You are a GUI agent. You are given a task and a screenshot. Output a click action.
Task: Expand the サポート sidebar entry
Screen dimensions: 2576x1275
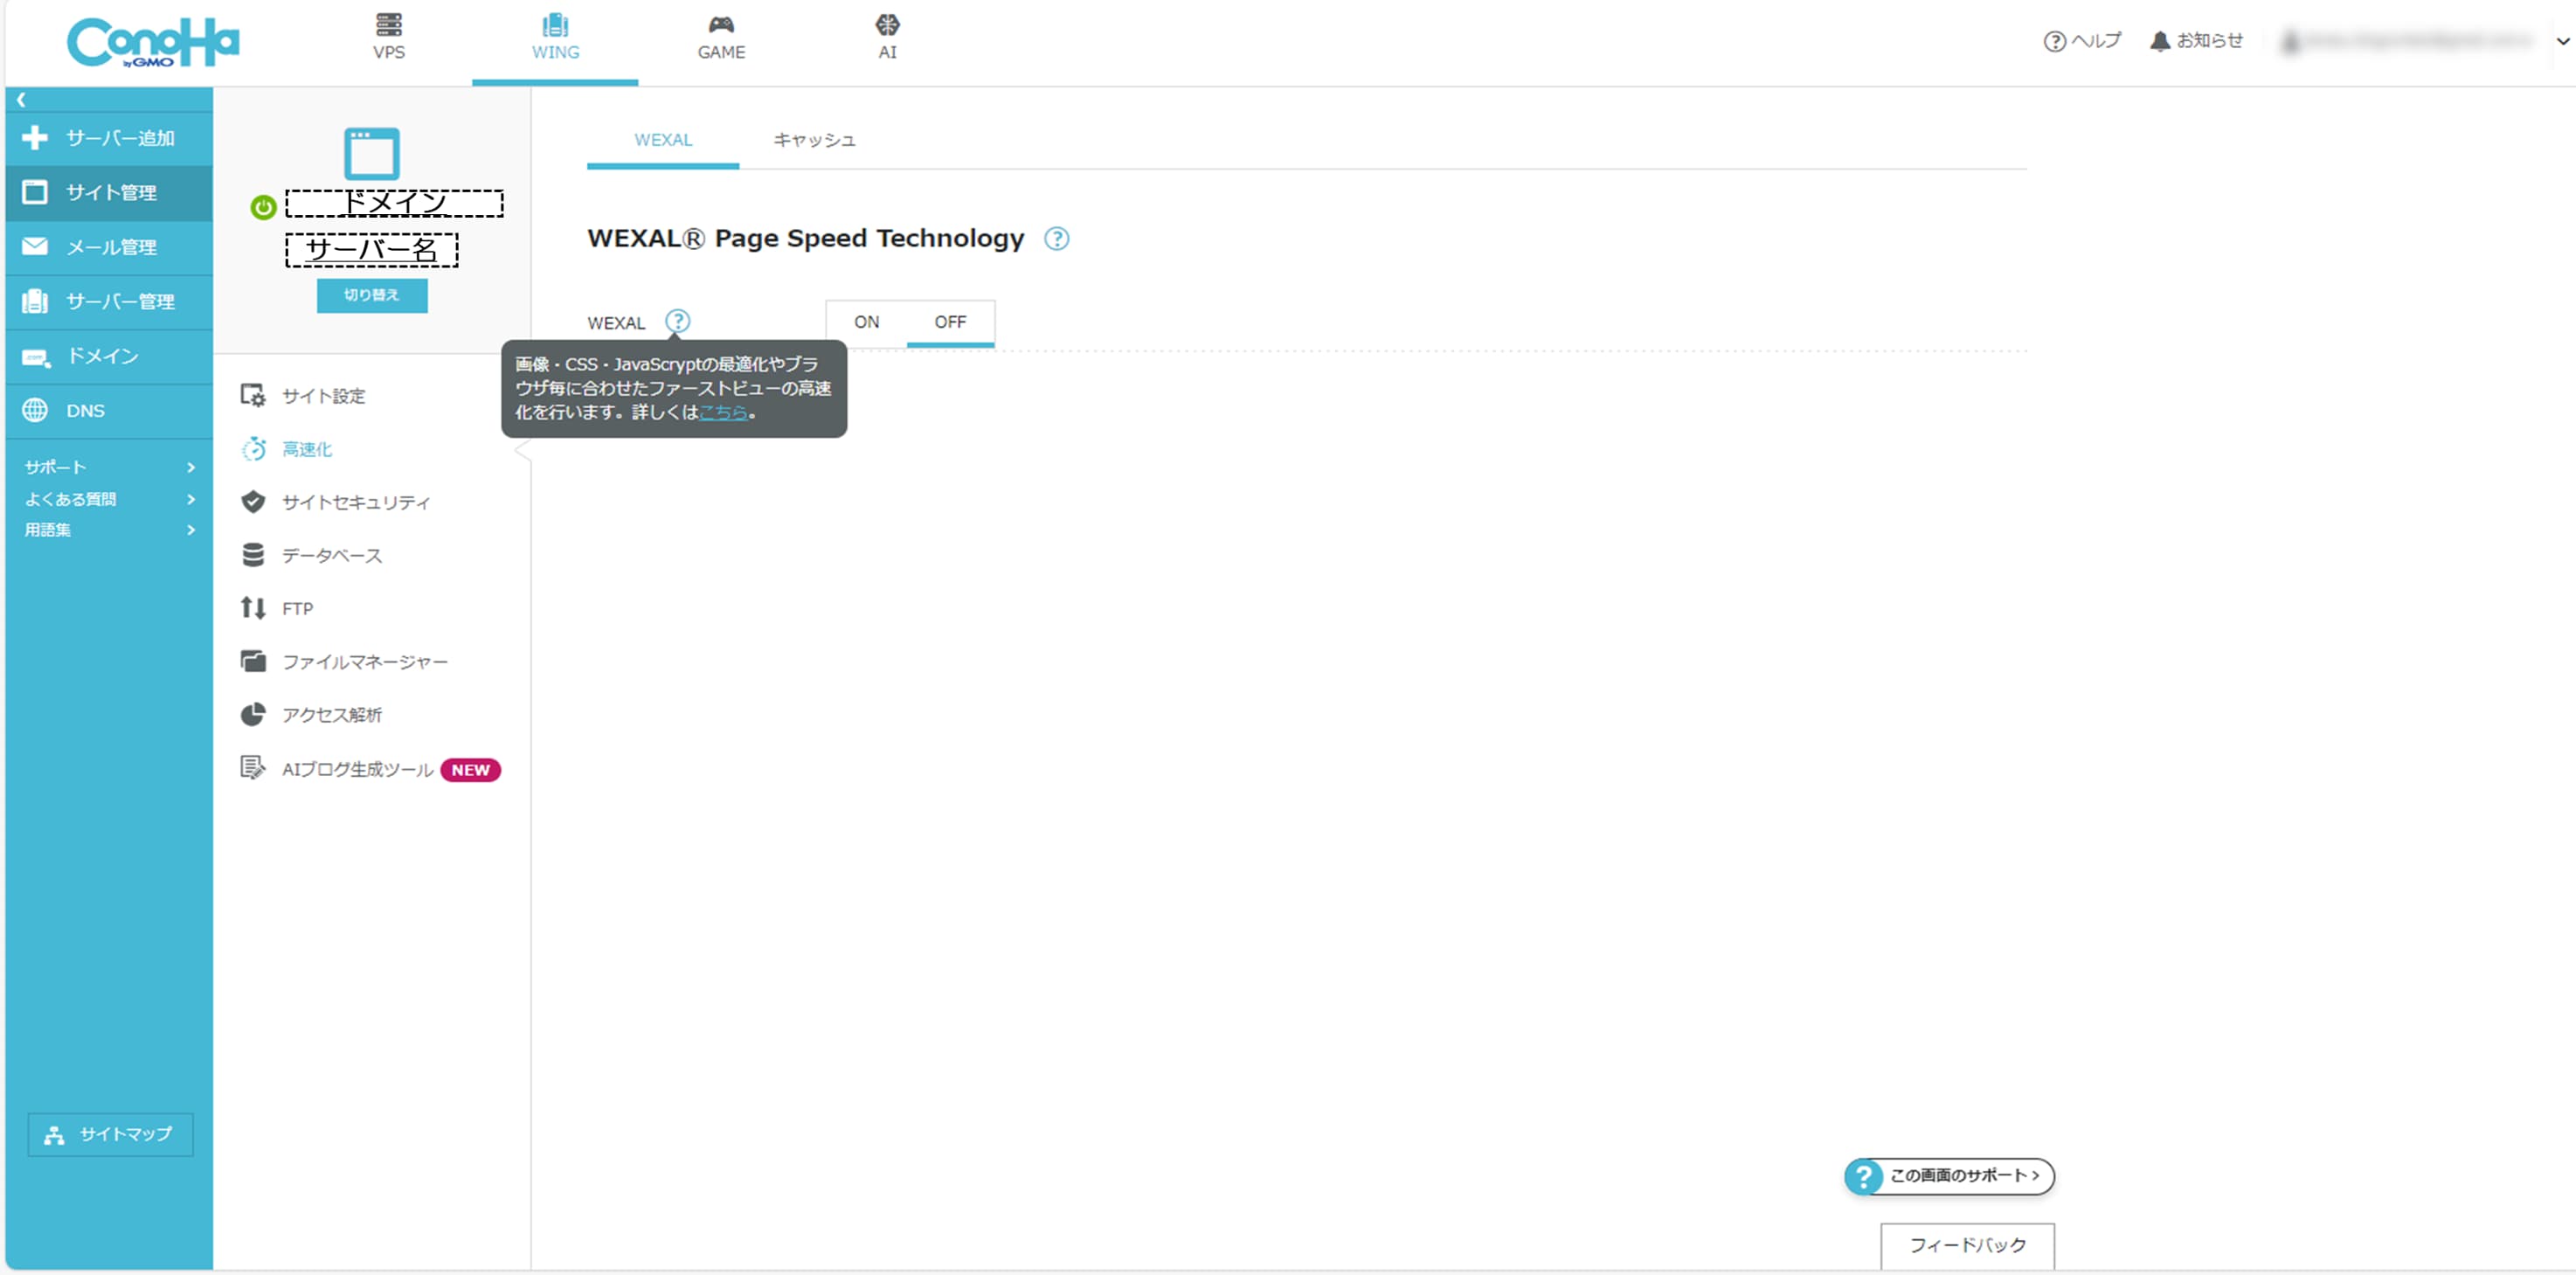tap(110, 467)
